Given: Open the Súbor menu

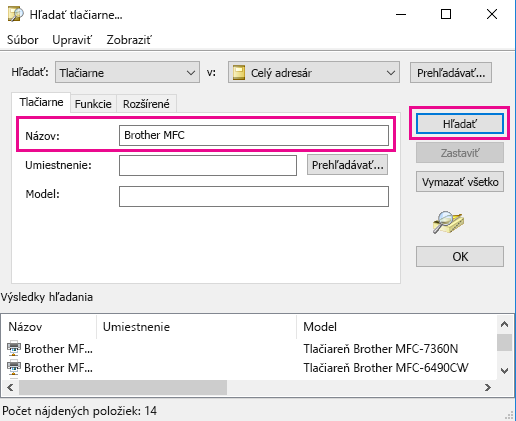Looking at the screenshot, I should coord(23,40).
